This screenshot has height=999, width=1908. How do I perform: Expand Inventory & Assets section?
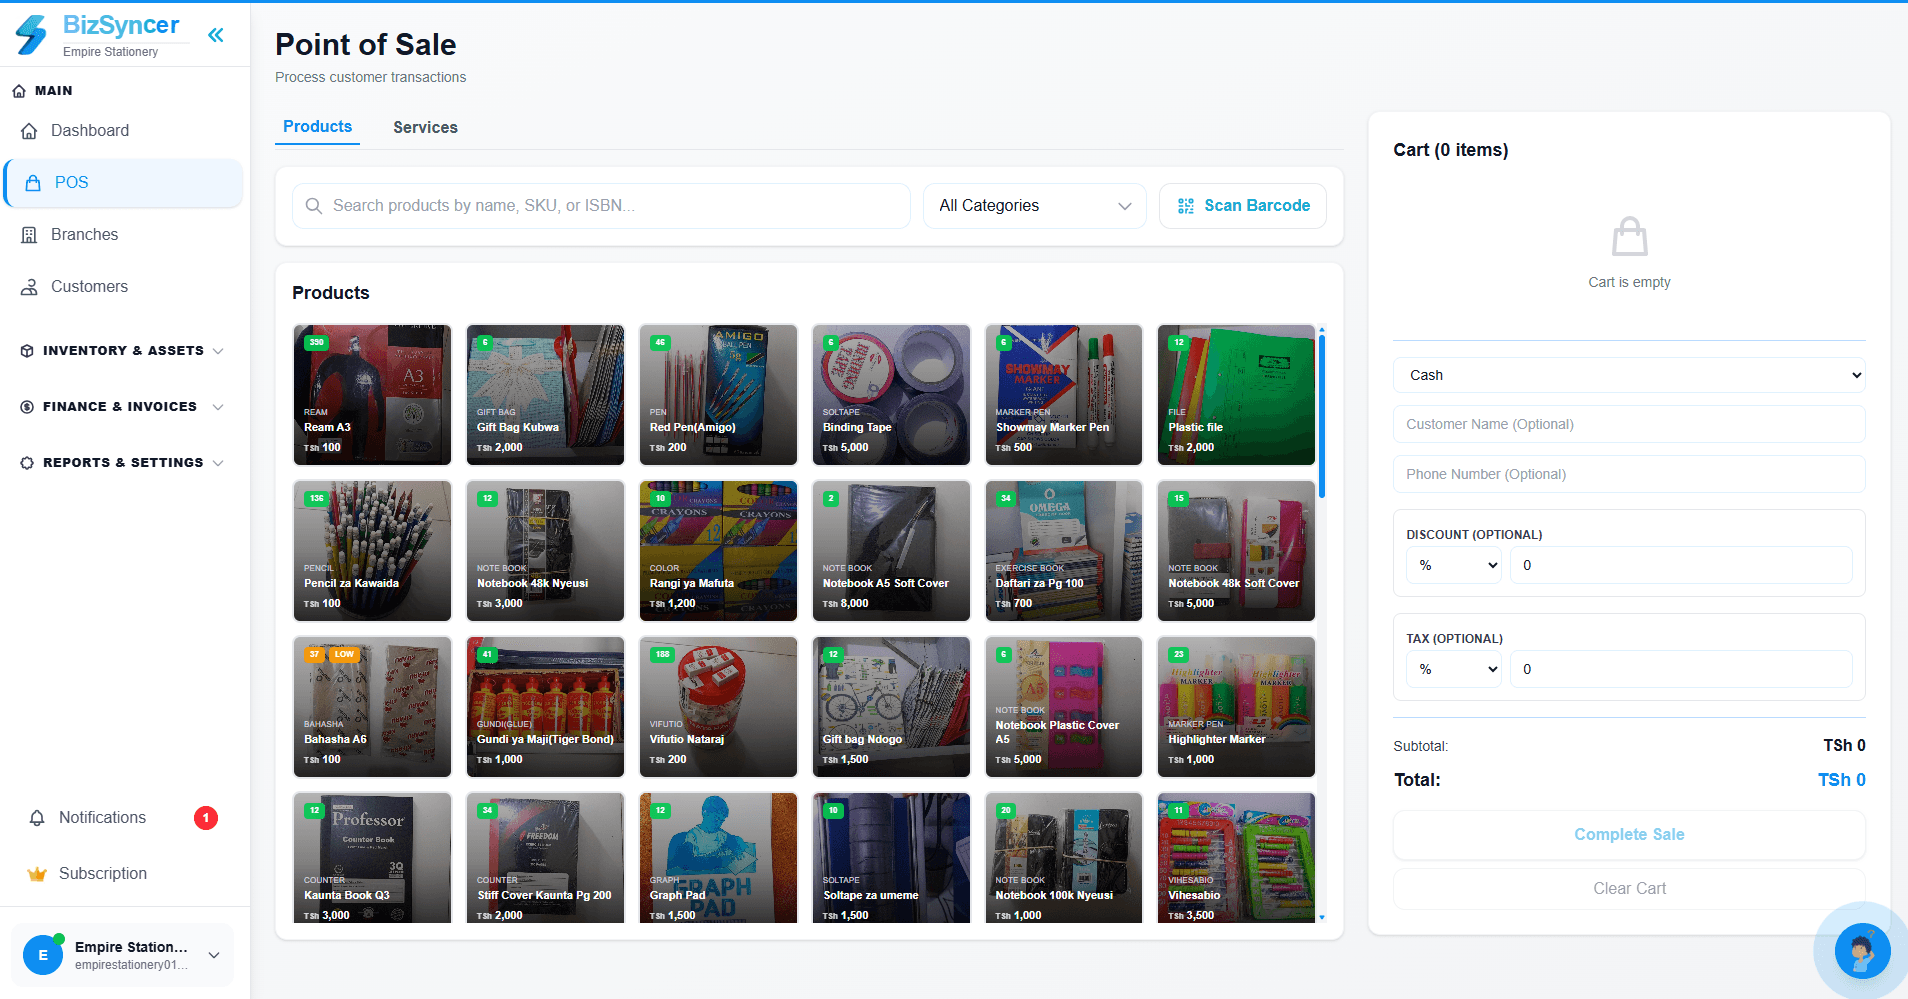(122, 351)
